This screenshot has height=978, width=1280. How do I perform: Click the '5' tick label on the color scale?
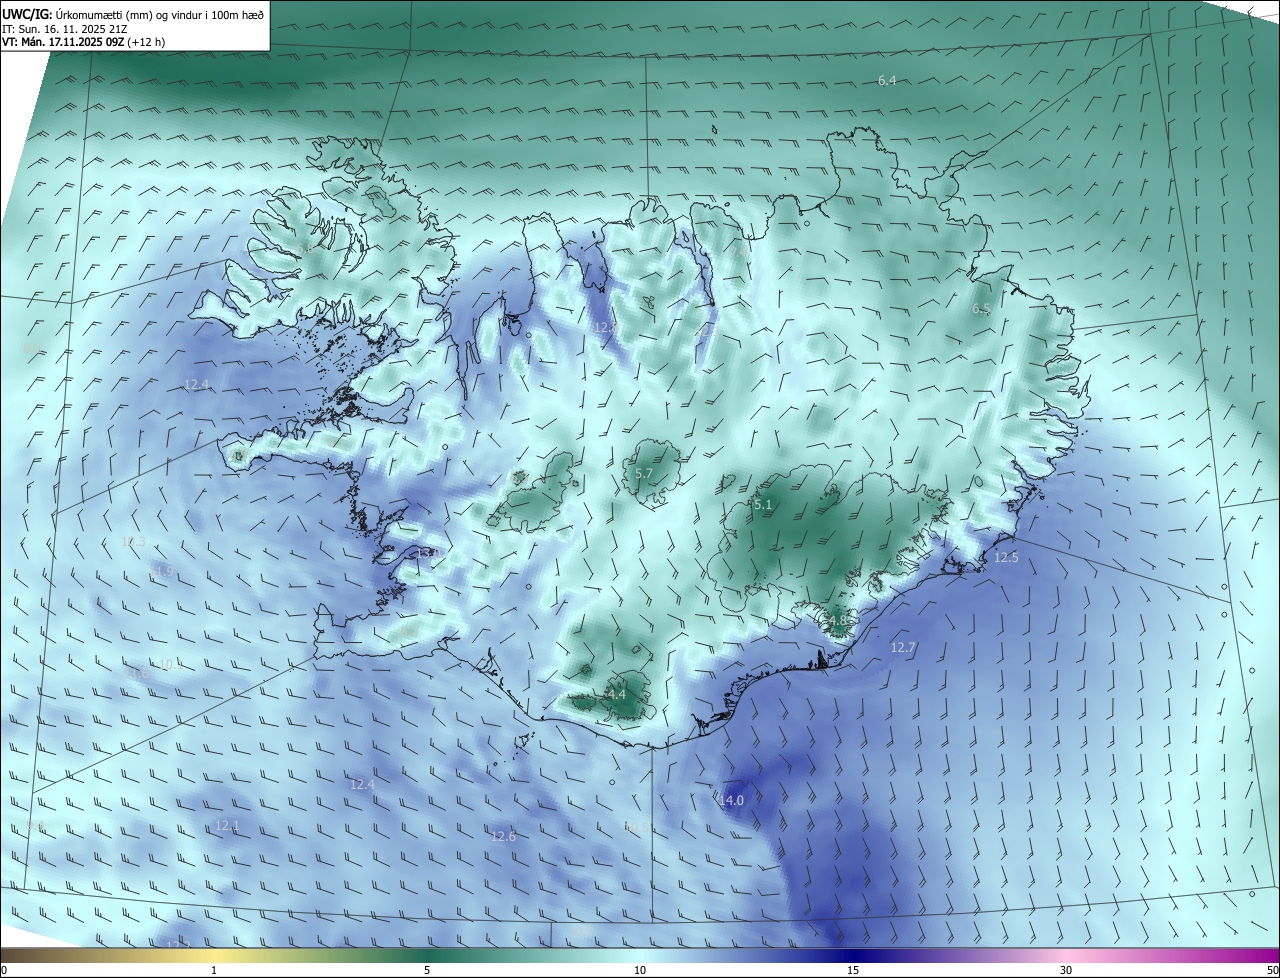[x=427, y=970]
